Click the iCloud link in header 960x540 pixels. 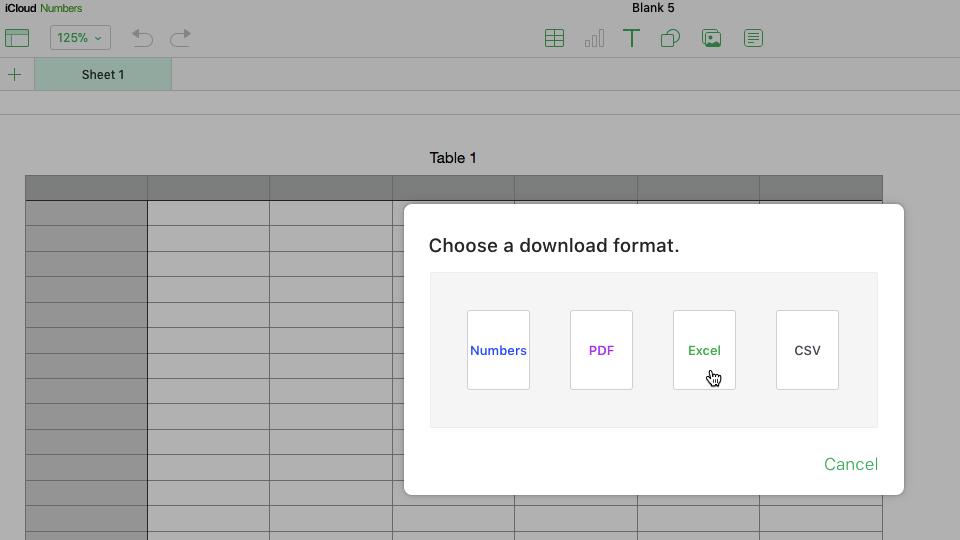click(x=21, y=8)
